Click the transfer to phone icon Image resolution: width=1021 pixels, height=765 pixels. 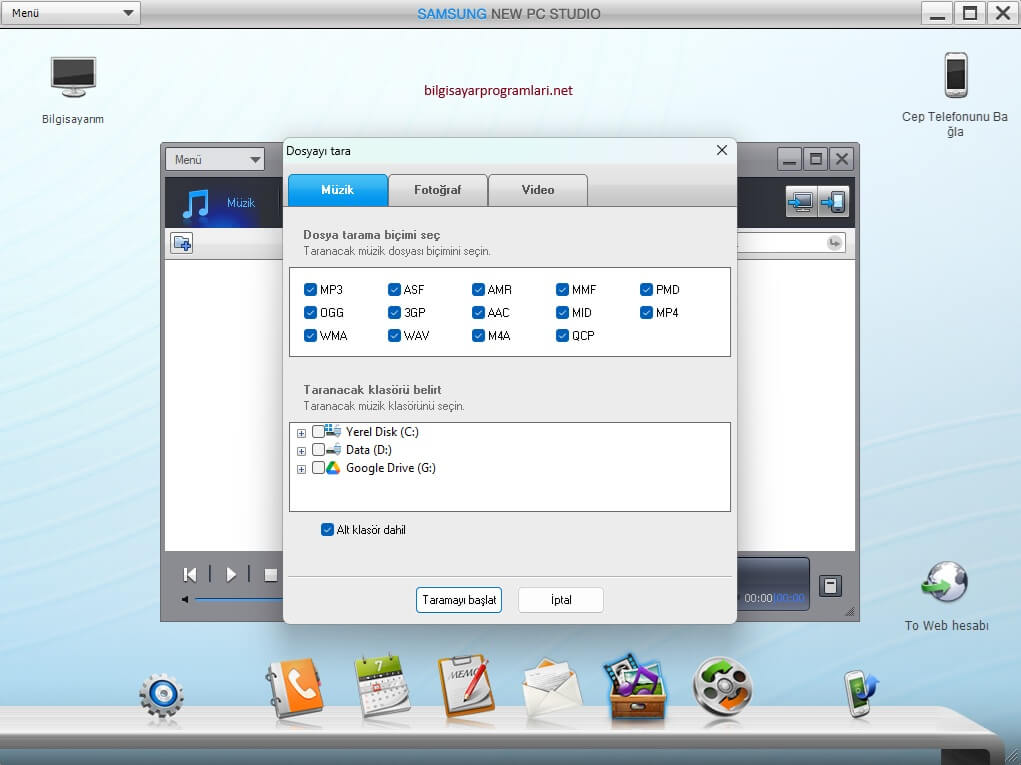click(833, 202)
